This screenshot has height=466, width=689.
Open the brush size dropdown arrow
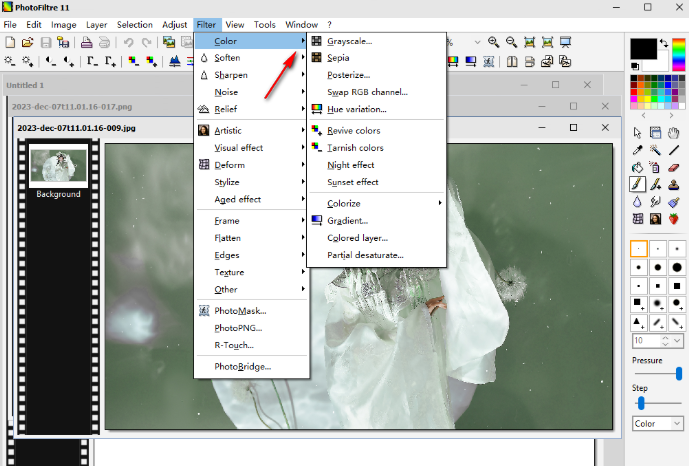677,341
